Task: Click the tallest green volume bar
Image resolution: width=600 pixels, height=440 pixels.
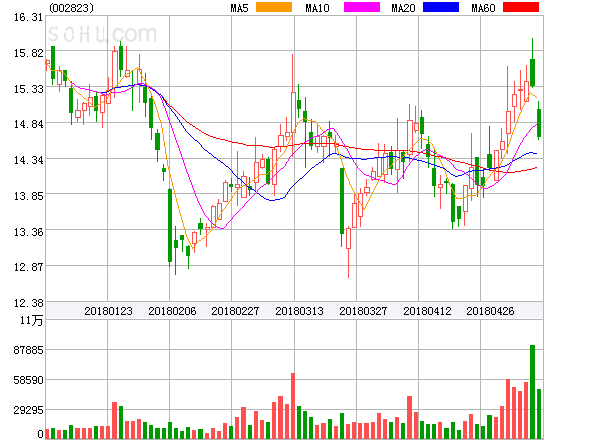Action: [533, 391]
